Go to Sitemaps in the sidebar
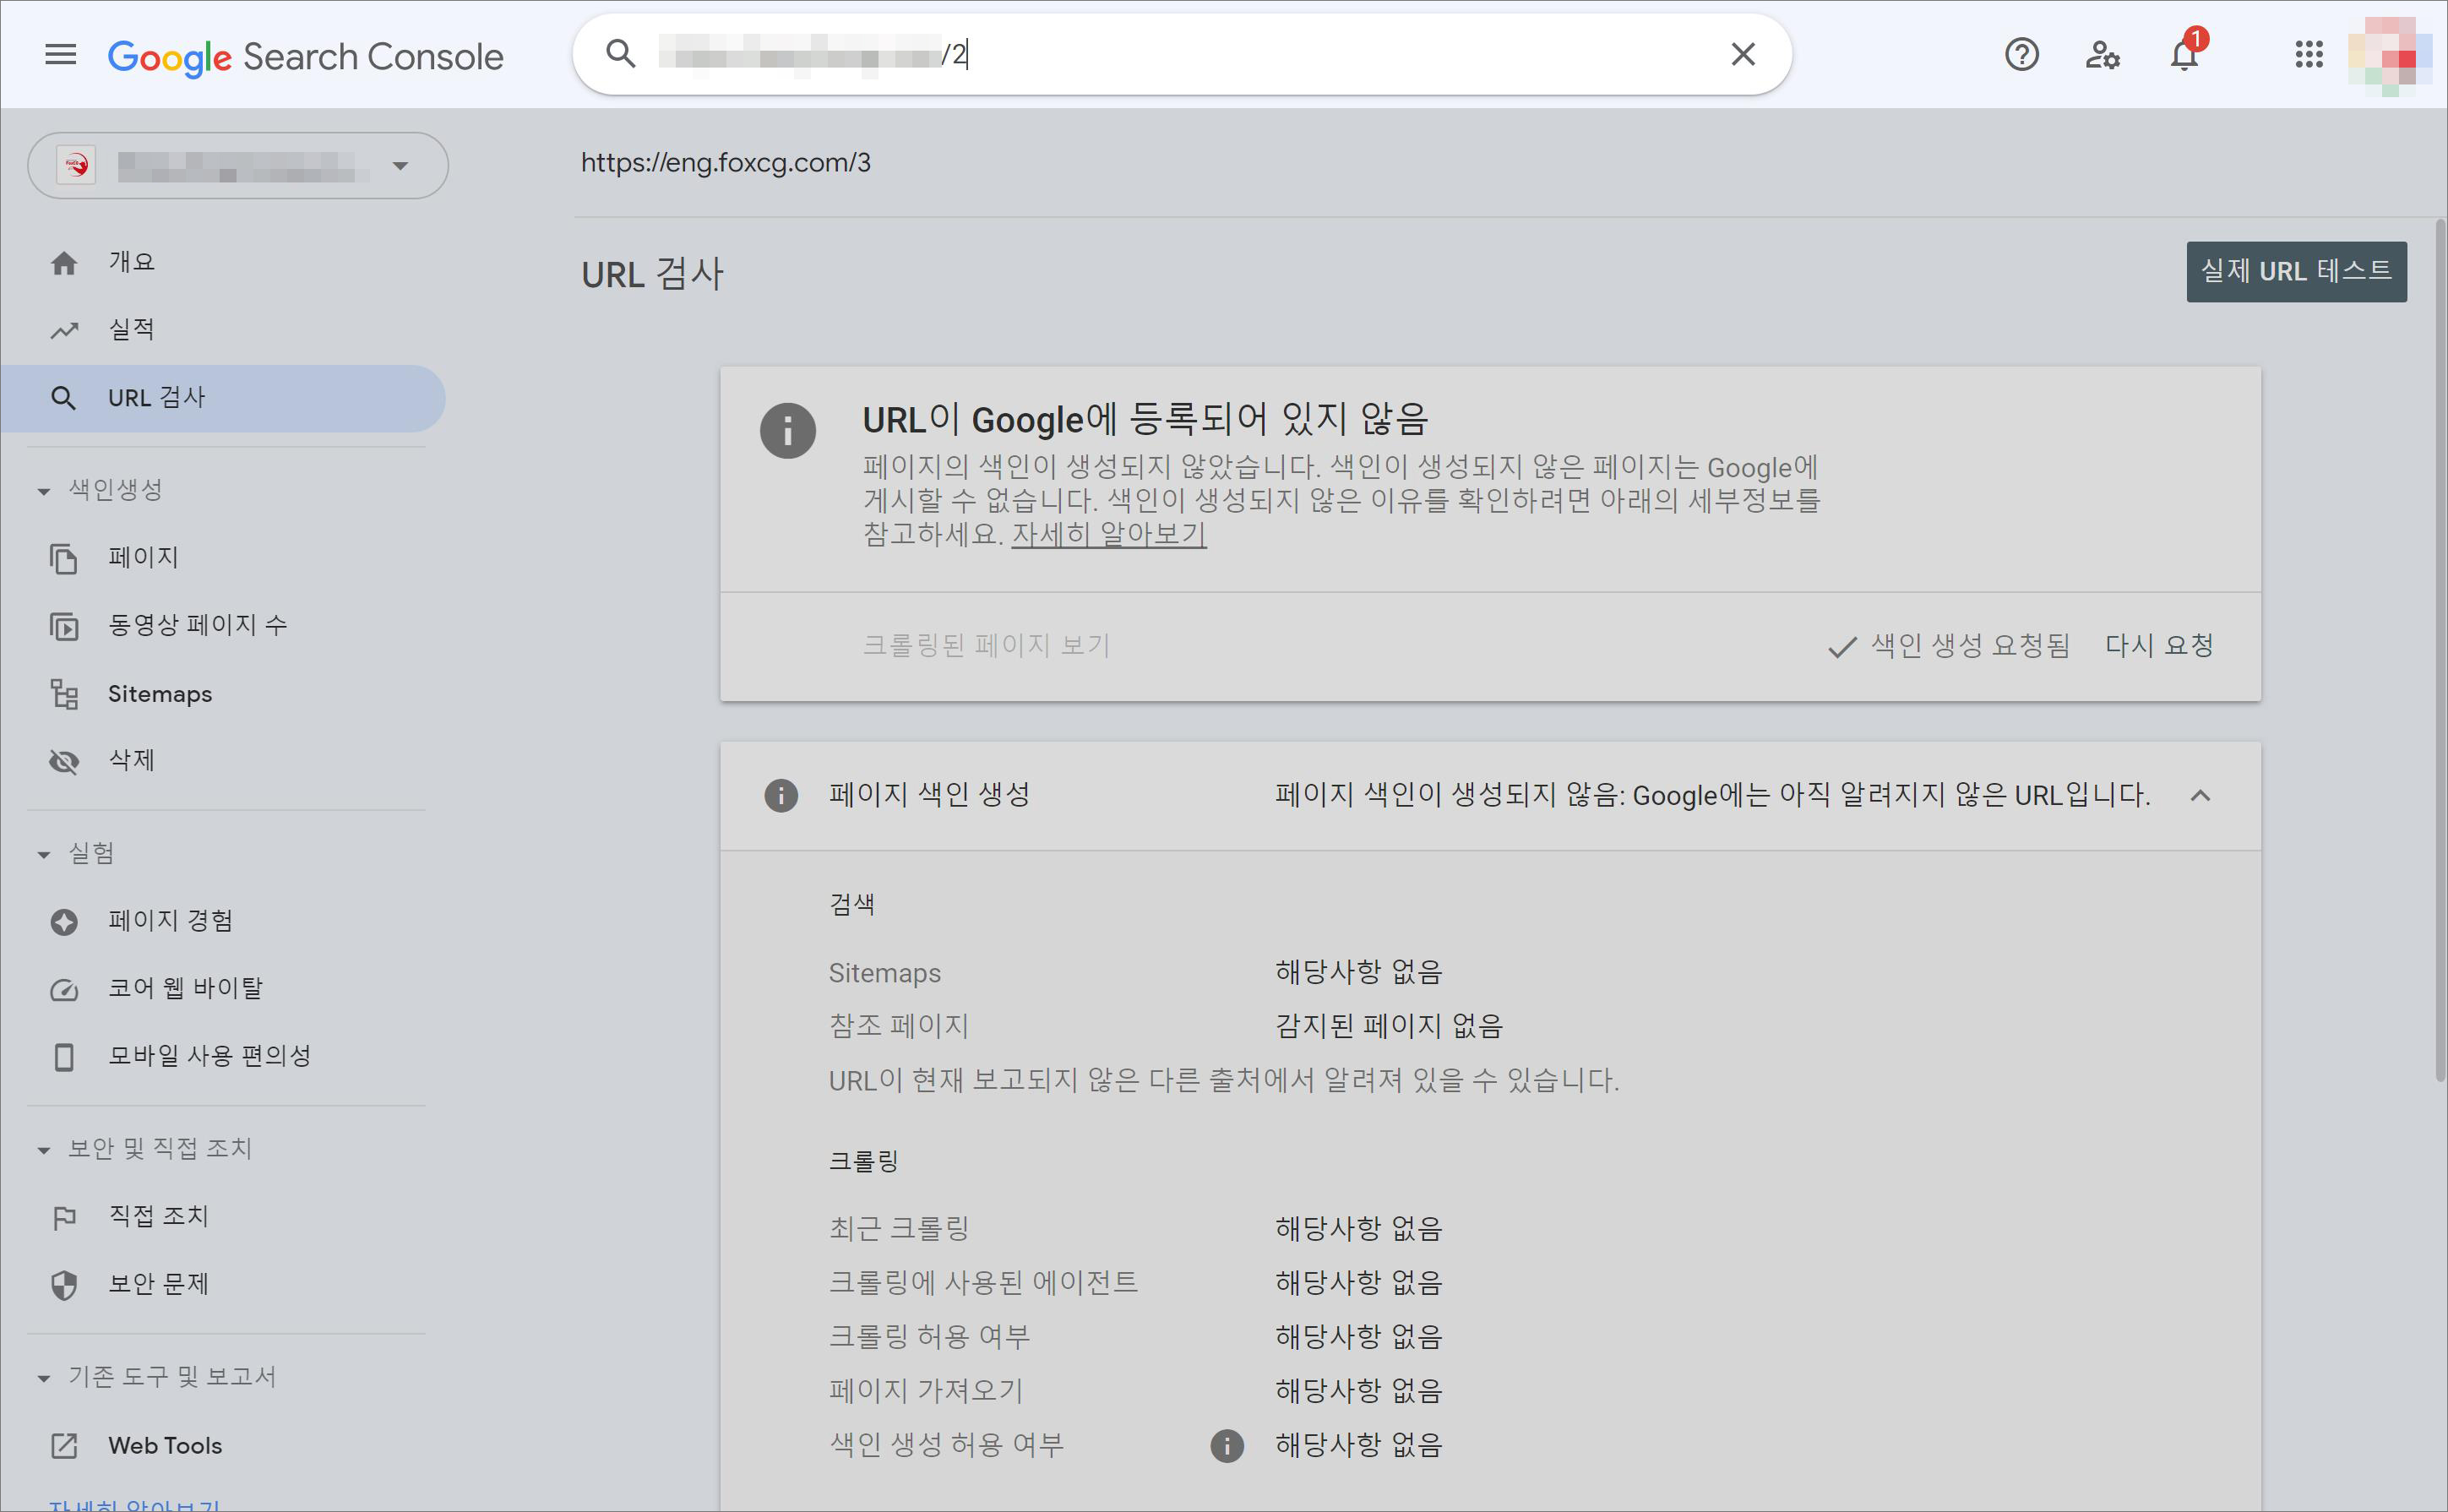 tap(159, 694)
